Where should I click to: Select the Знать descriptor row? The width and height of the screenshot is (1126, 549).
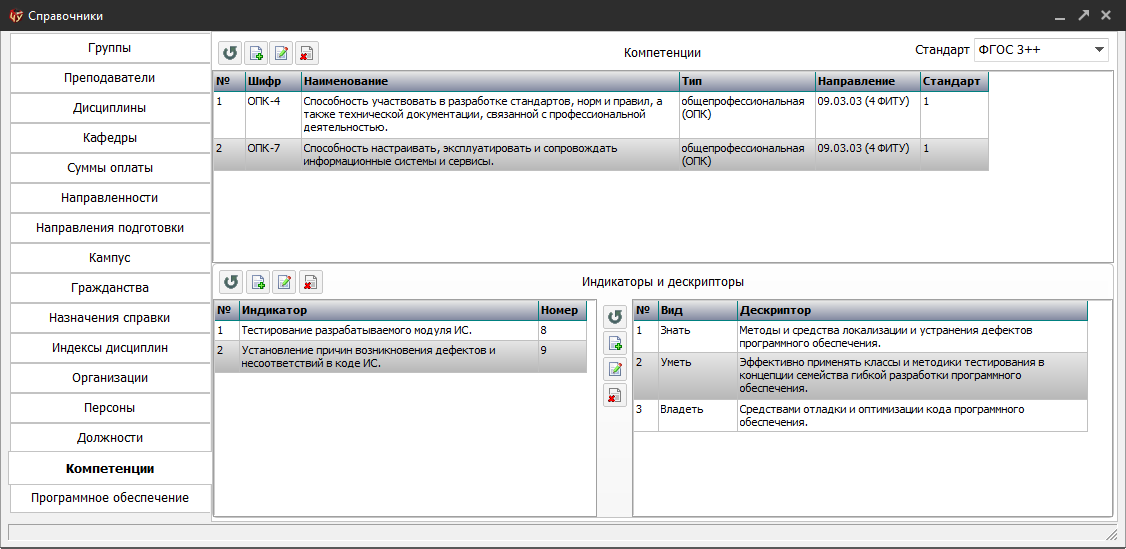point(860,337)
